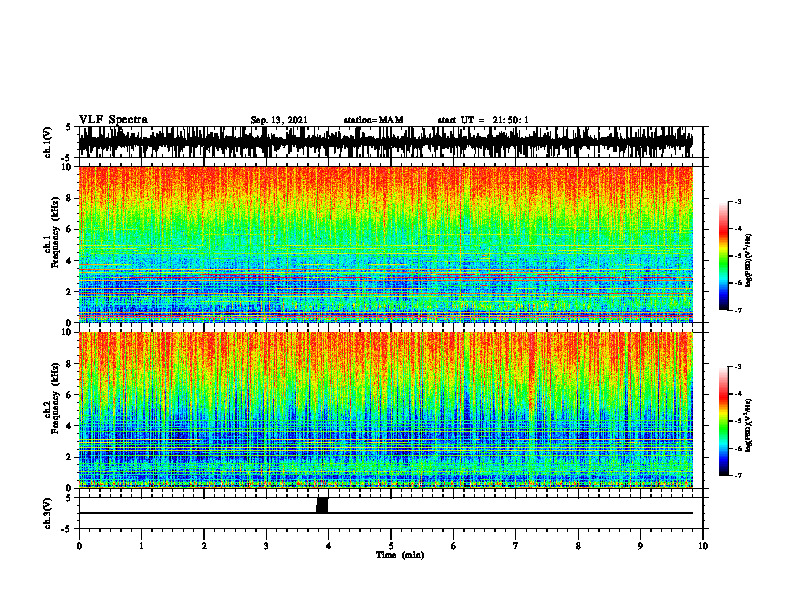Click inside the ch.1 voltage waveform strip
Screen dimensions: 792x612
tap(385, 142)
